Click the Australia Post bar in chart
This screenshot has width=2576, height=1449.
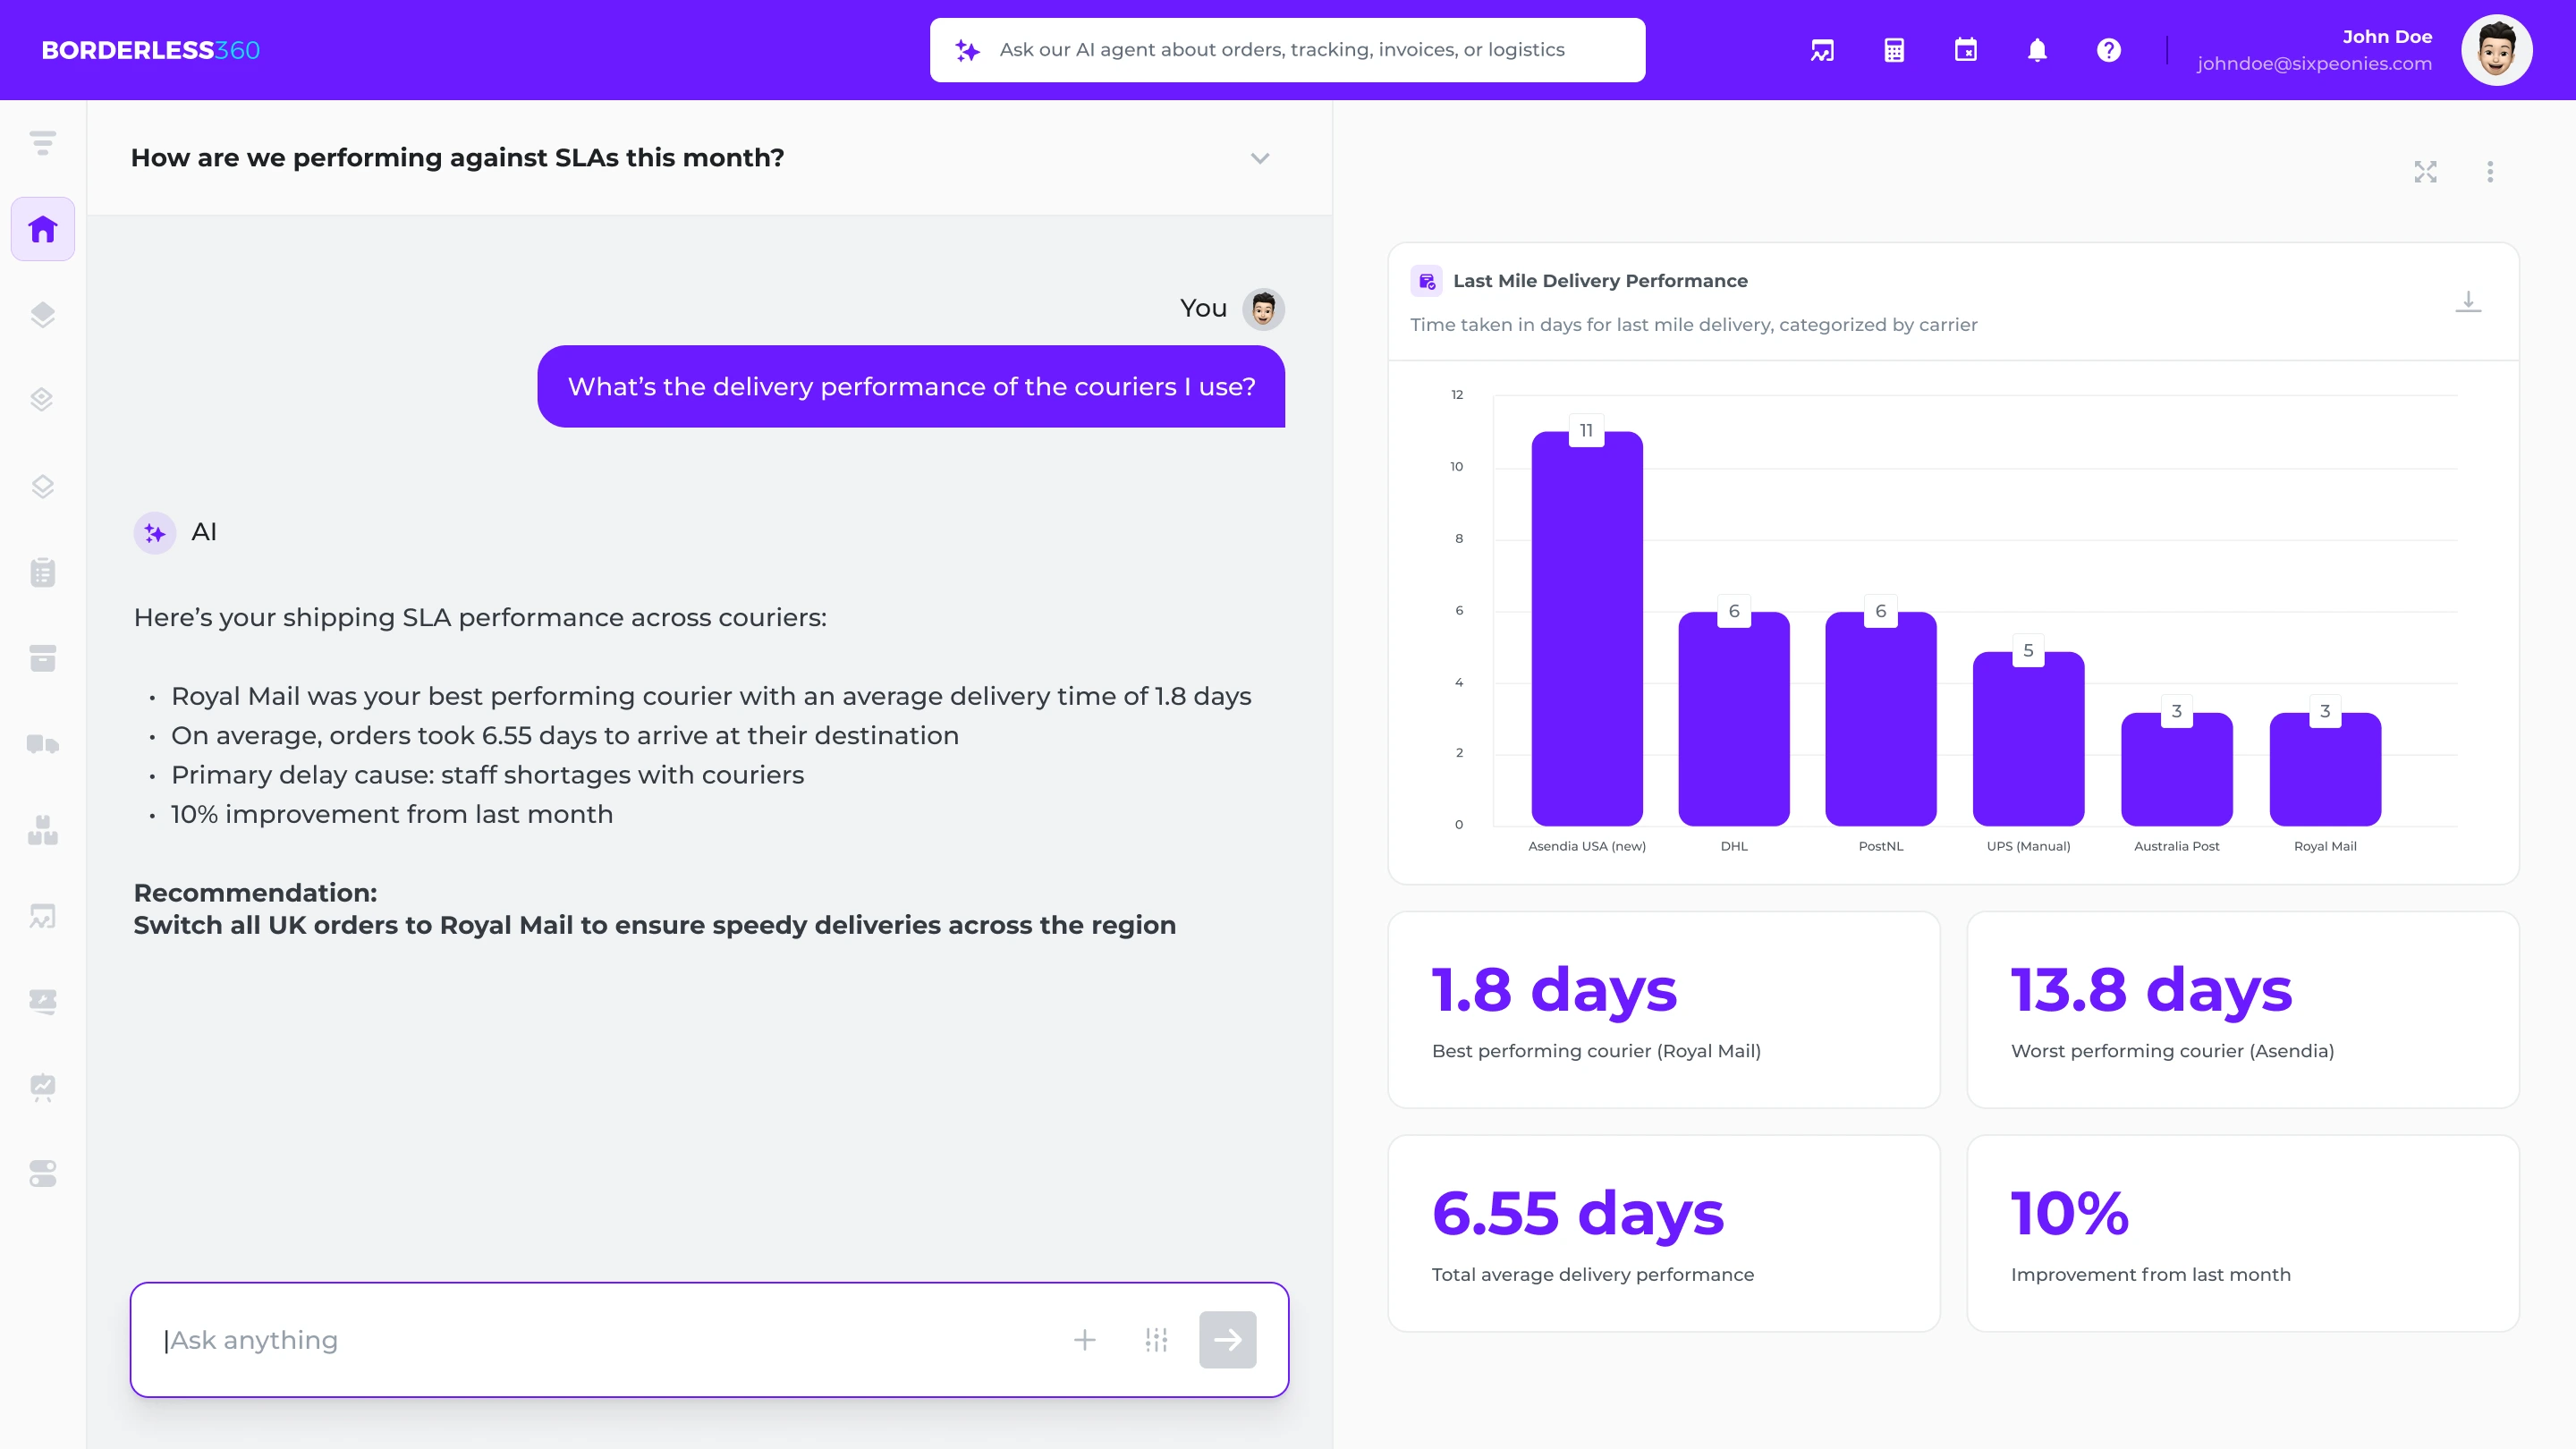[x=2177, y=768]
